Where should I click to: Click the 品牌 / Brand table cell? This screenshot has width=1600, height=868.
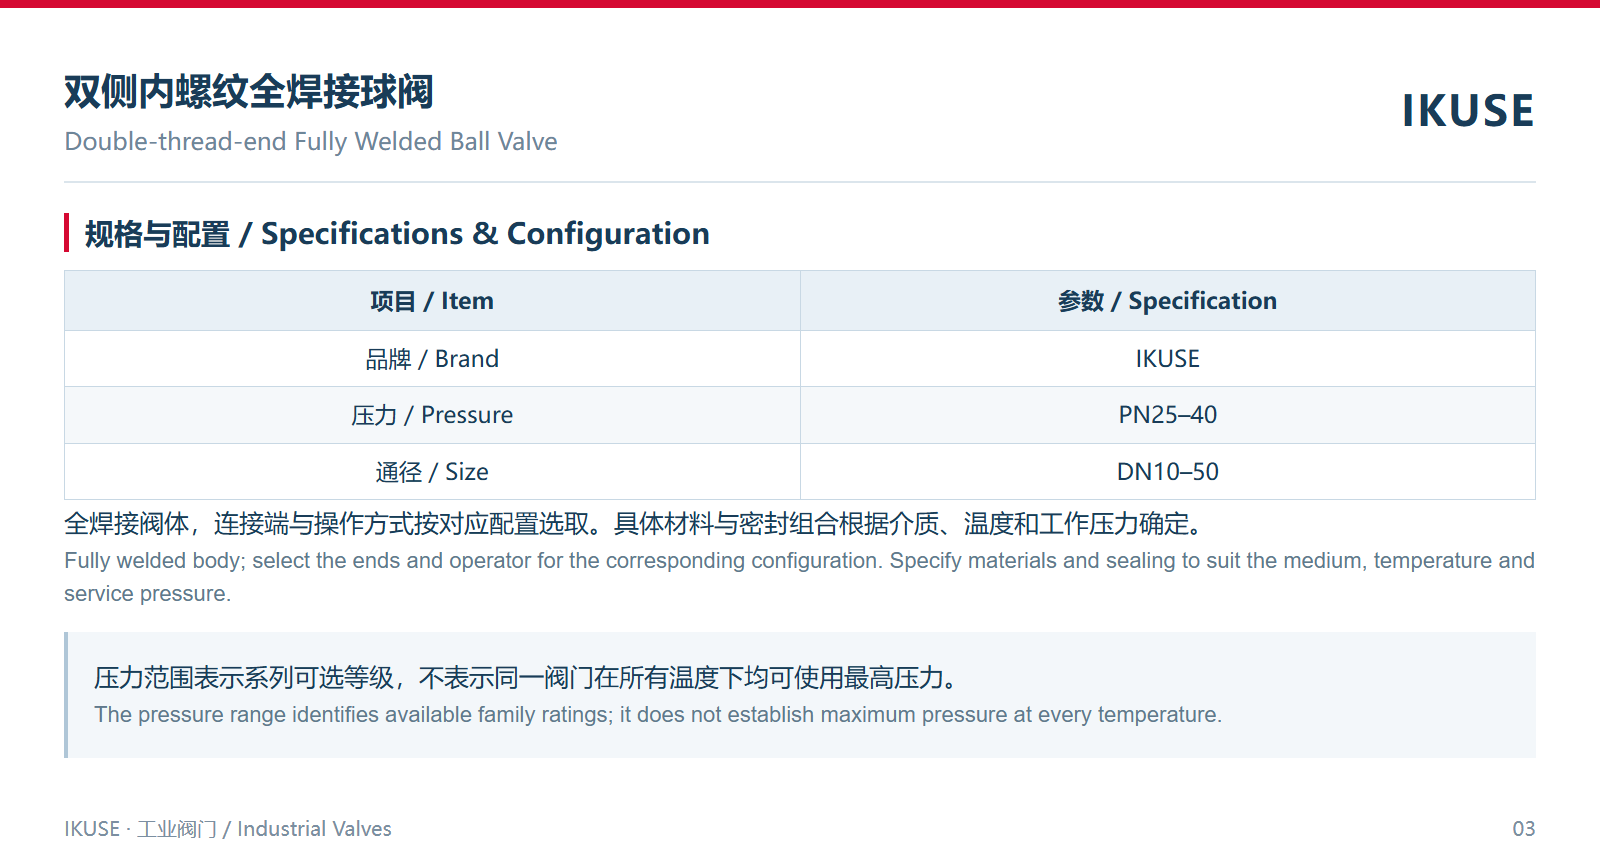coord(432,359)
